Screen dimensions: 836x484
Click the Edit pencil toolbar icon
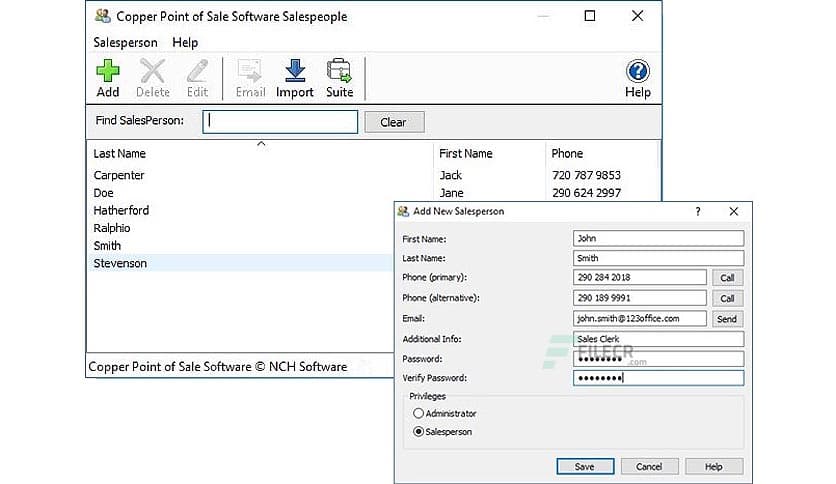point(198,72)
